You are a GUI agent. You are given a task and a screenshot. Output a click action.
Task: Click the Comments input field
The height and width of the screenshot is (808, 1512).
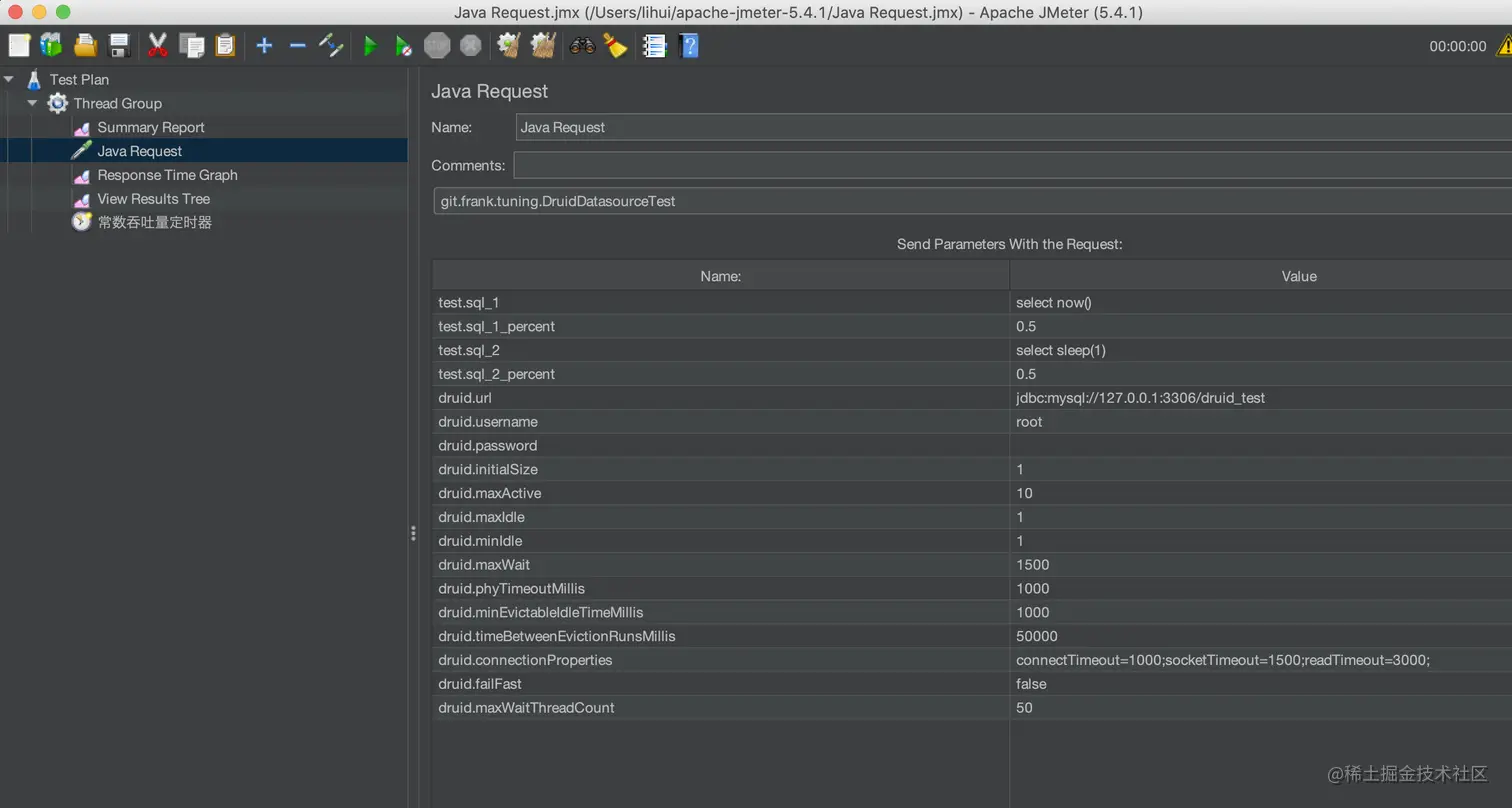1012,165
